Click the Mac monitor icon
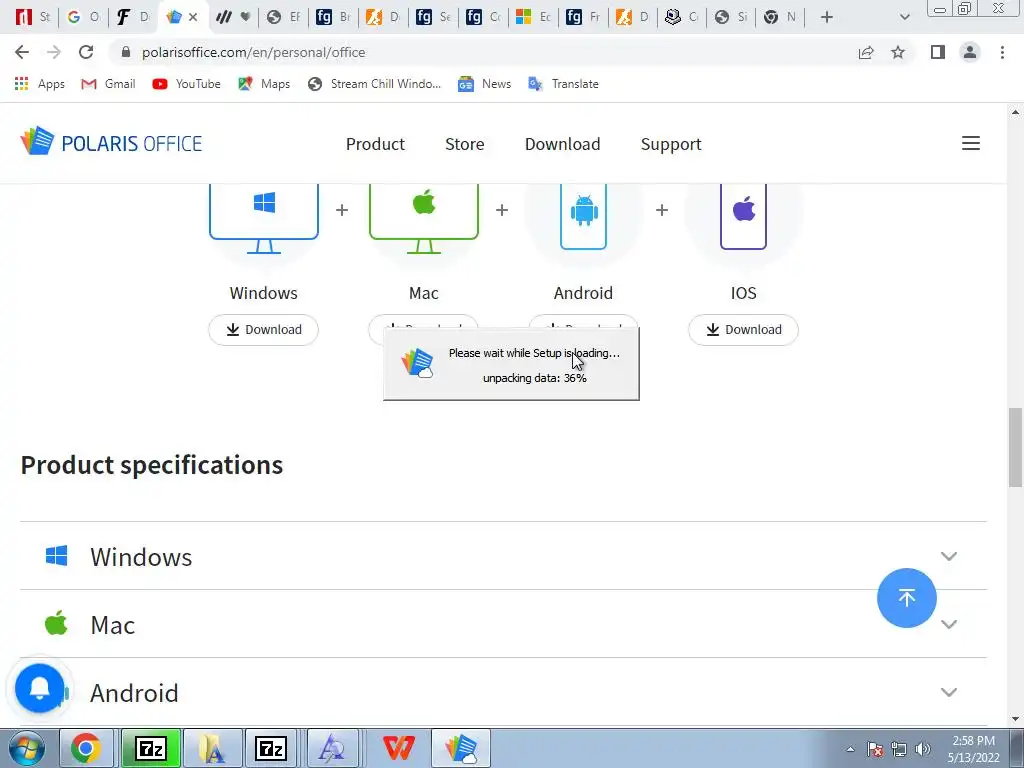Screen dimensions: 1024x768 pos(424,218)
